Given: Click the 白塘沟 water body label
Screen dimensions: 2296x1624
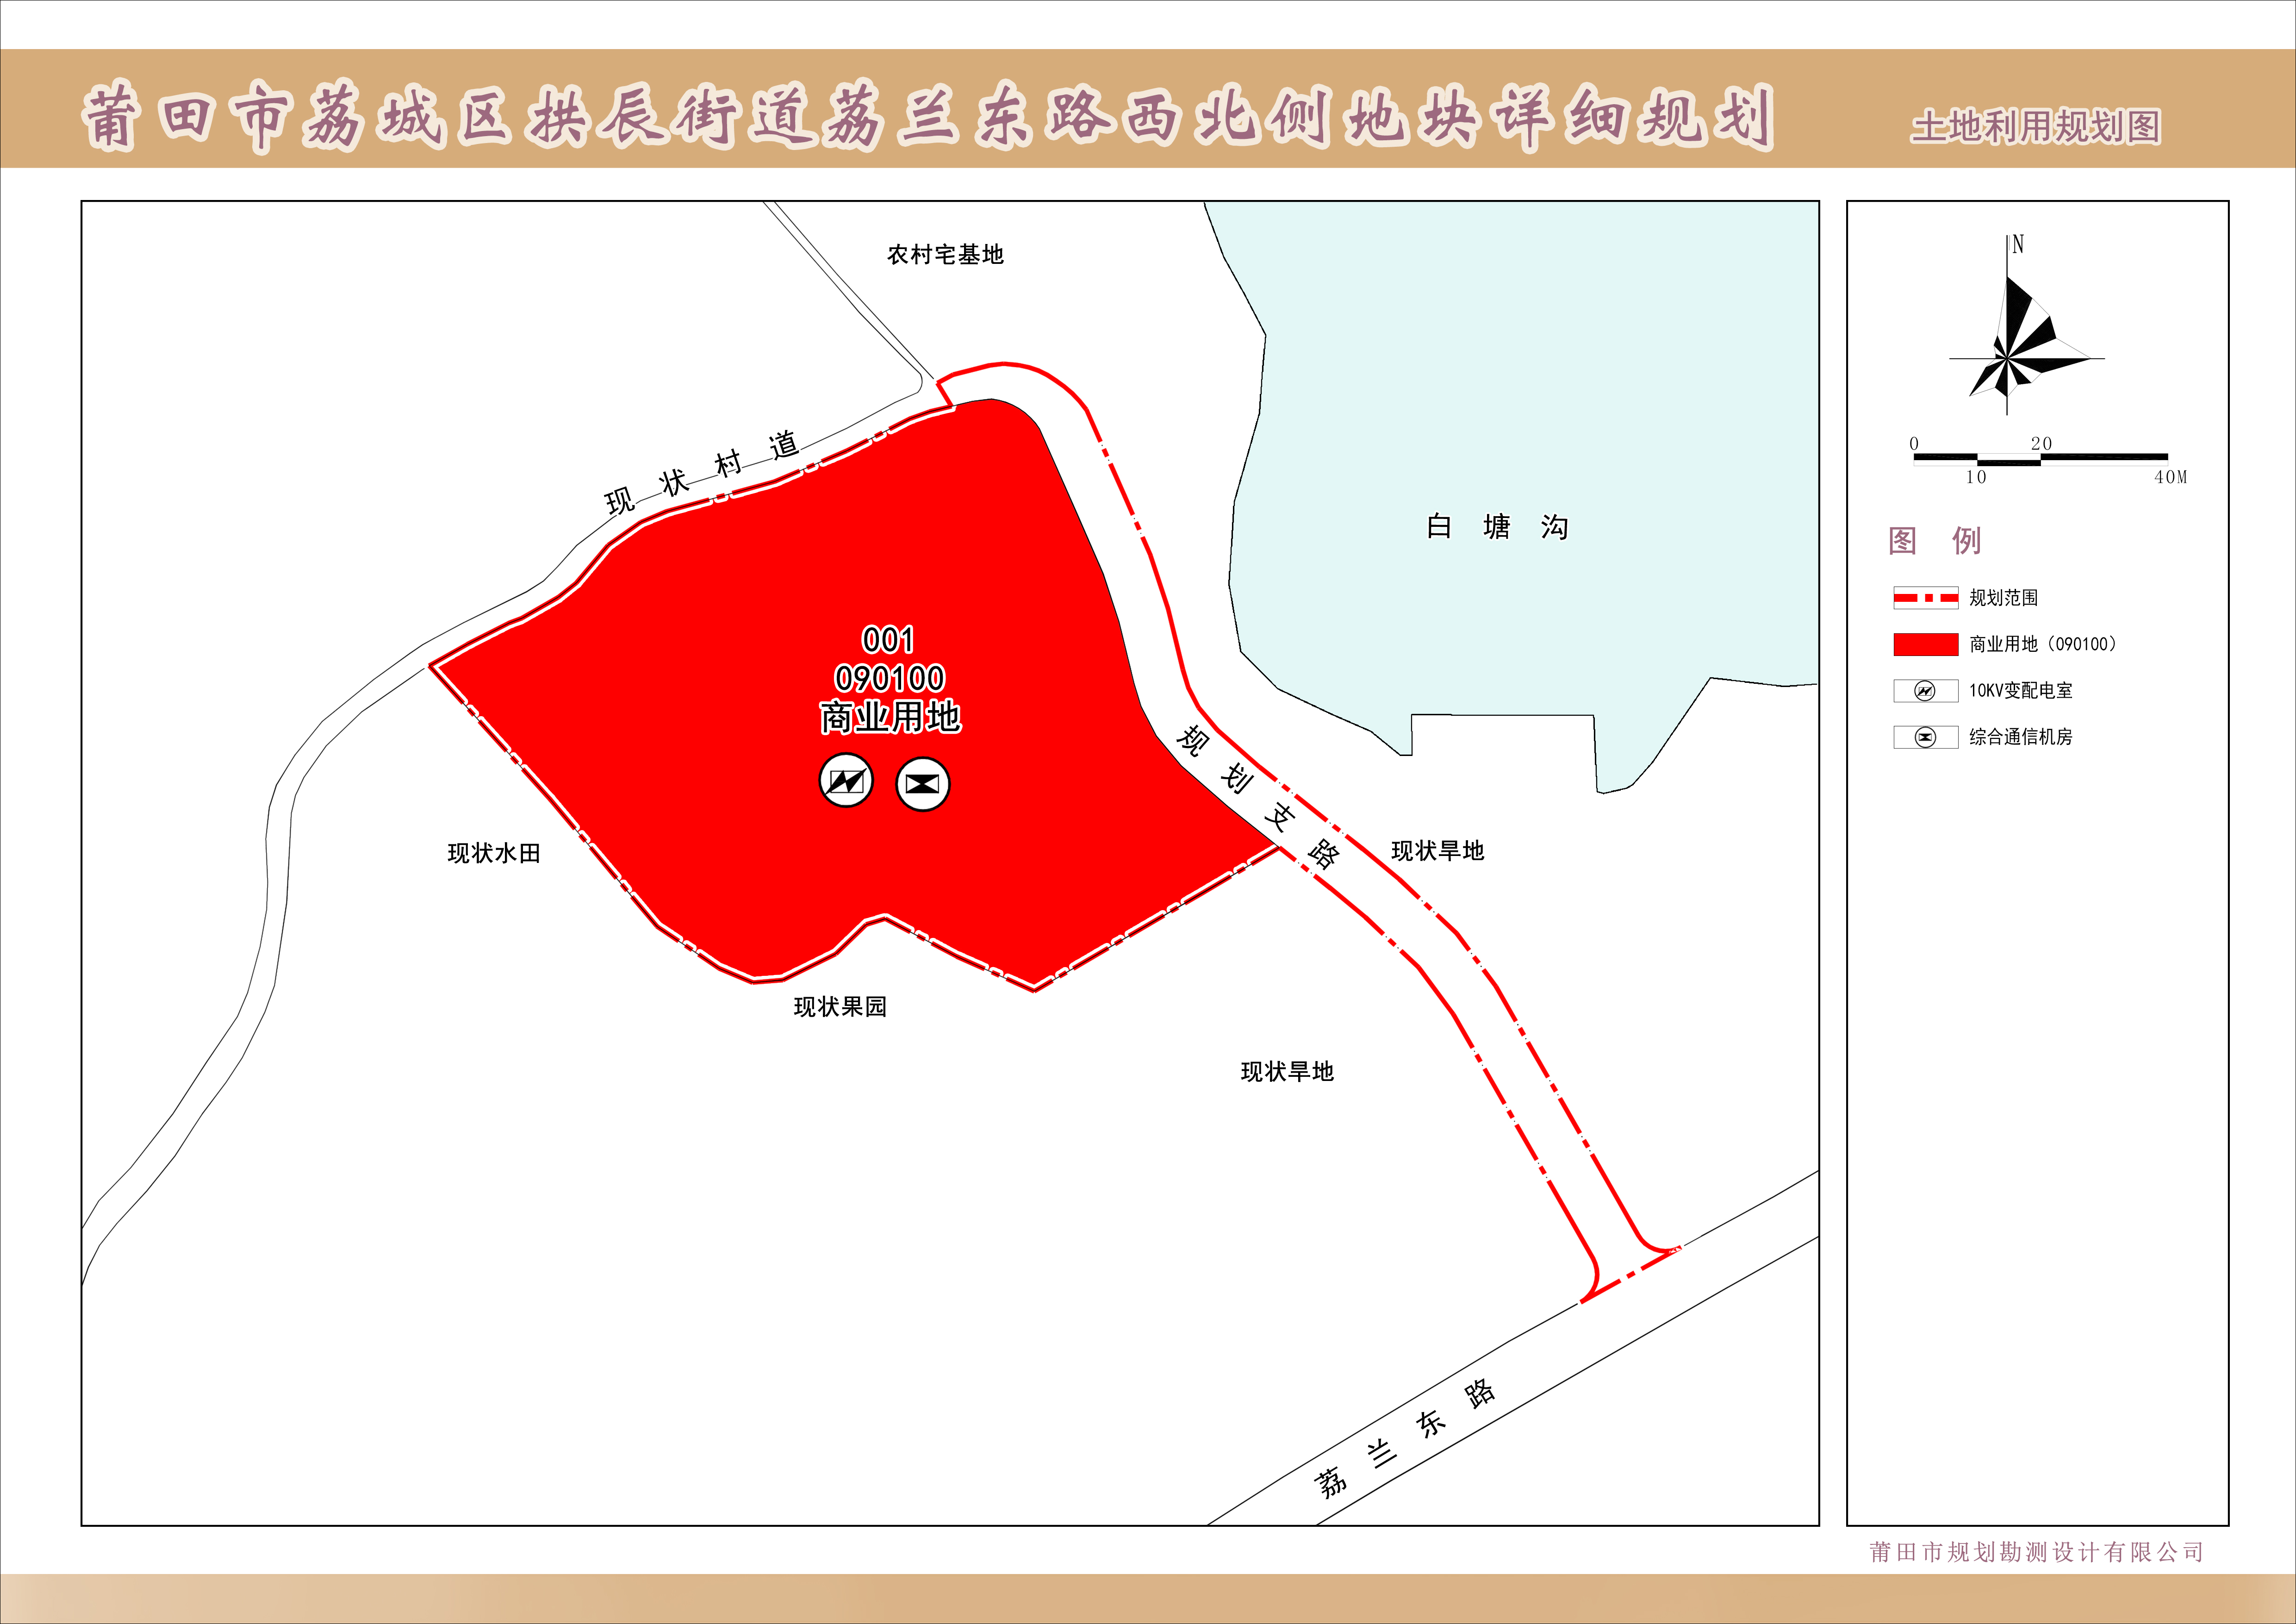Looking at the screenshot, I should point(1497,527).
